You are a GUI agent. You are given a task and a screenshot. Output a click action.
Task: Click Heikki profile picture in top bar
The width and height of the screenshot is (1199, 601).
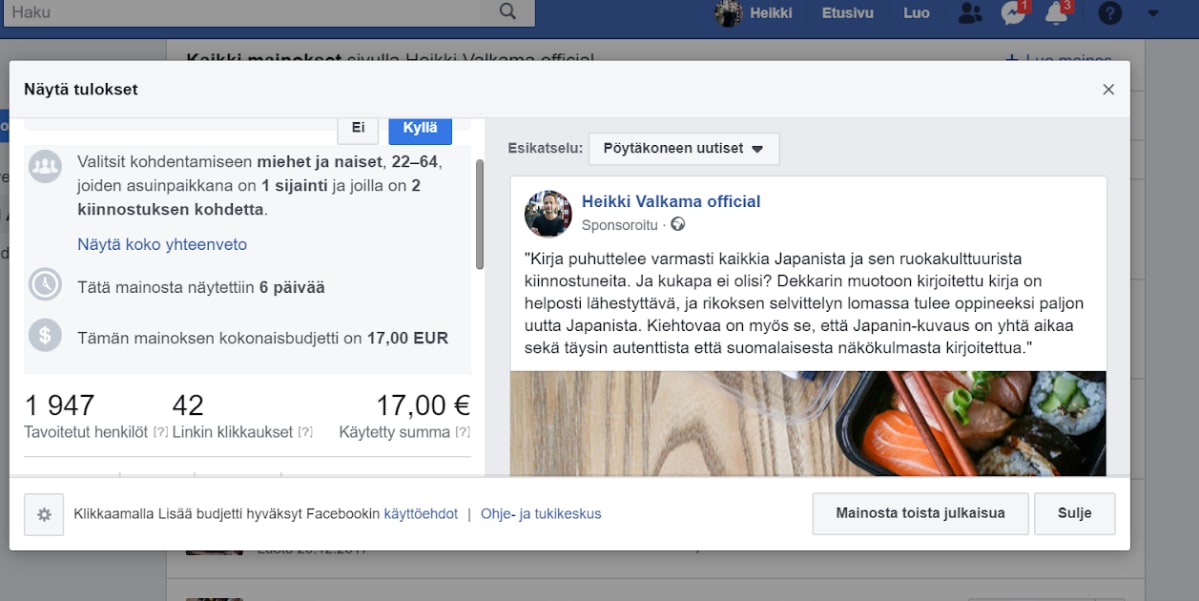point(728,13)
